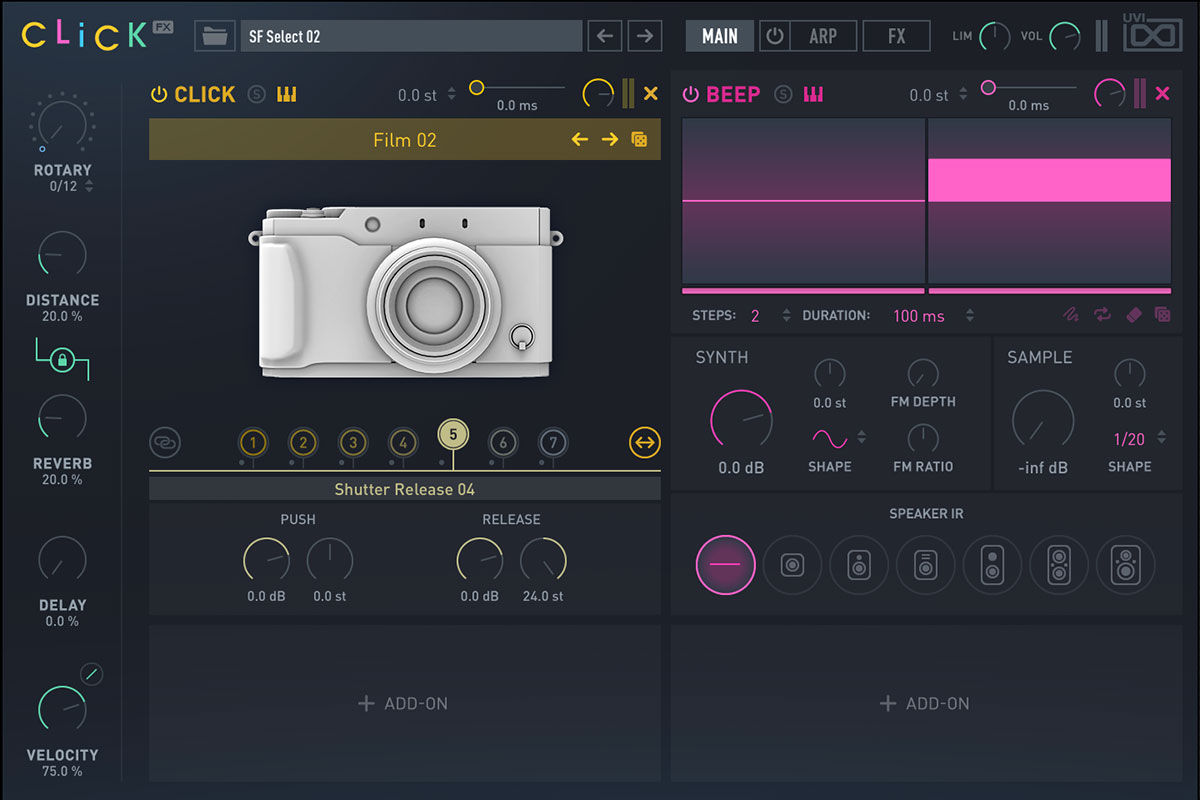Screen dimensions: 1200x800
Task: Select click slot 3
Action: tap(353, 441)
